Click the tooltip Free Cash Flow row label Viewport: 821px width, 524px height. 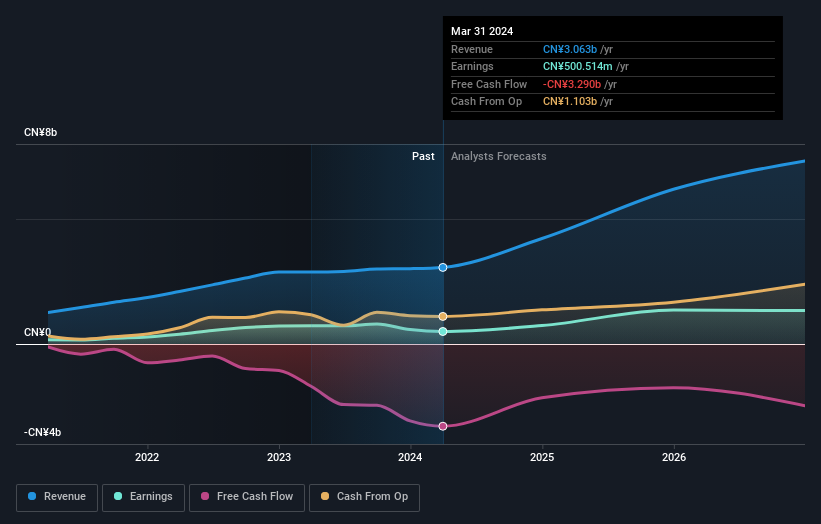(489, 84)
